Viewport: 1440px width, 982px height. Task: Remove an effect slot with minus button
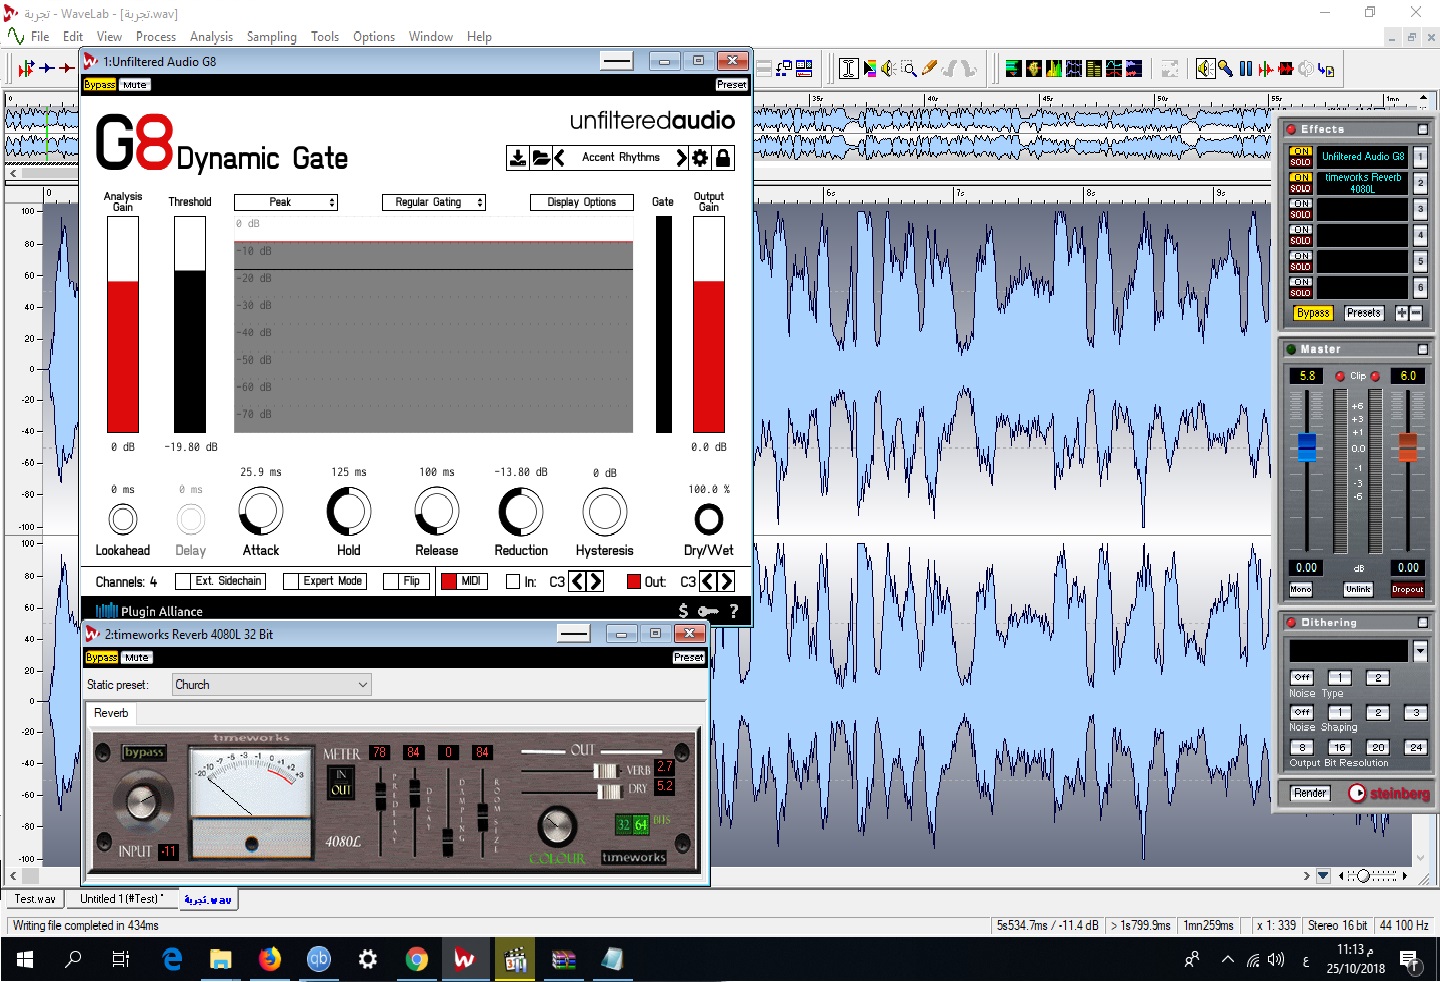point(1415,313)
